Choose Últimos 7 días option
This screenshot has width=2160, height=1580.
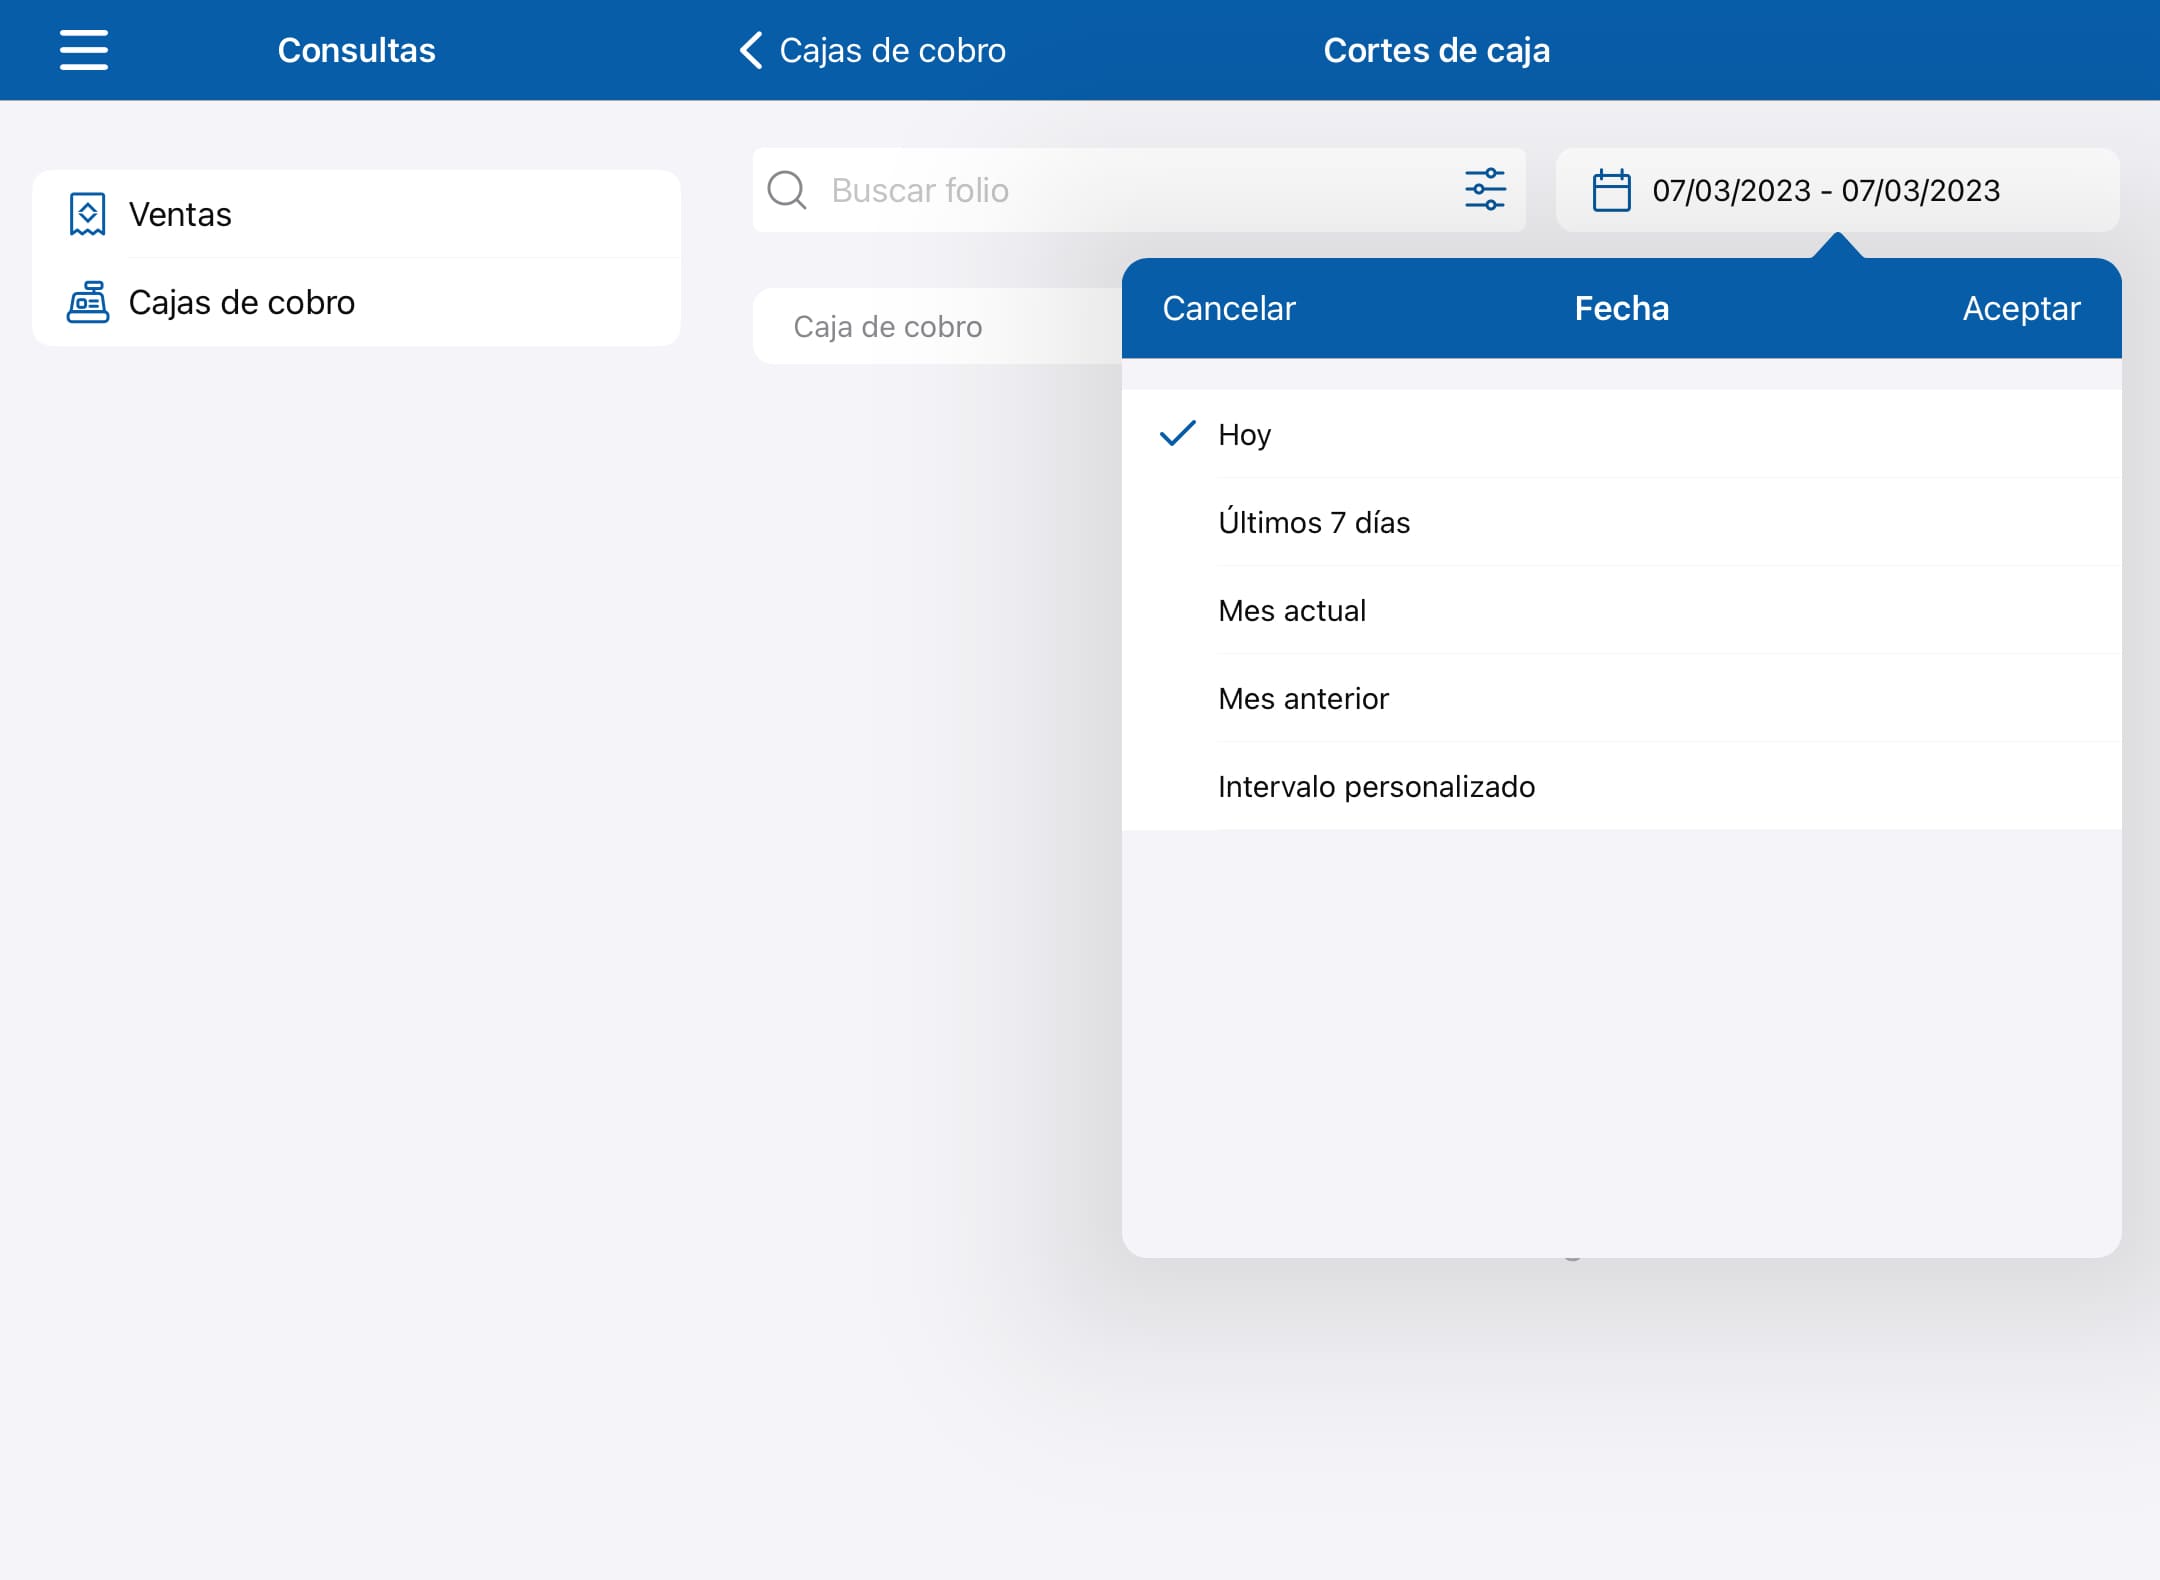pyautogui.click(x=1621, y=522)
